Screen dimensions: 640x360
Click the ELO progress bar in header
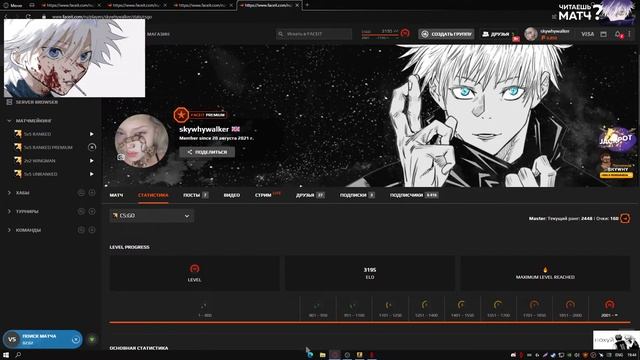(x=380, y=36)
